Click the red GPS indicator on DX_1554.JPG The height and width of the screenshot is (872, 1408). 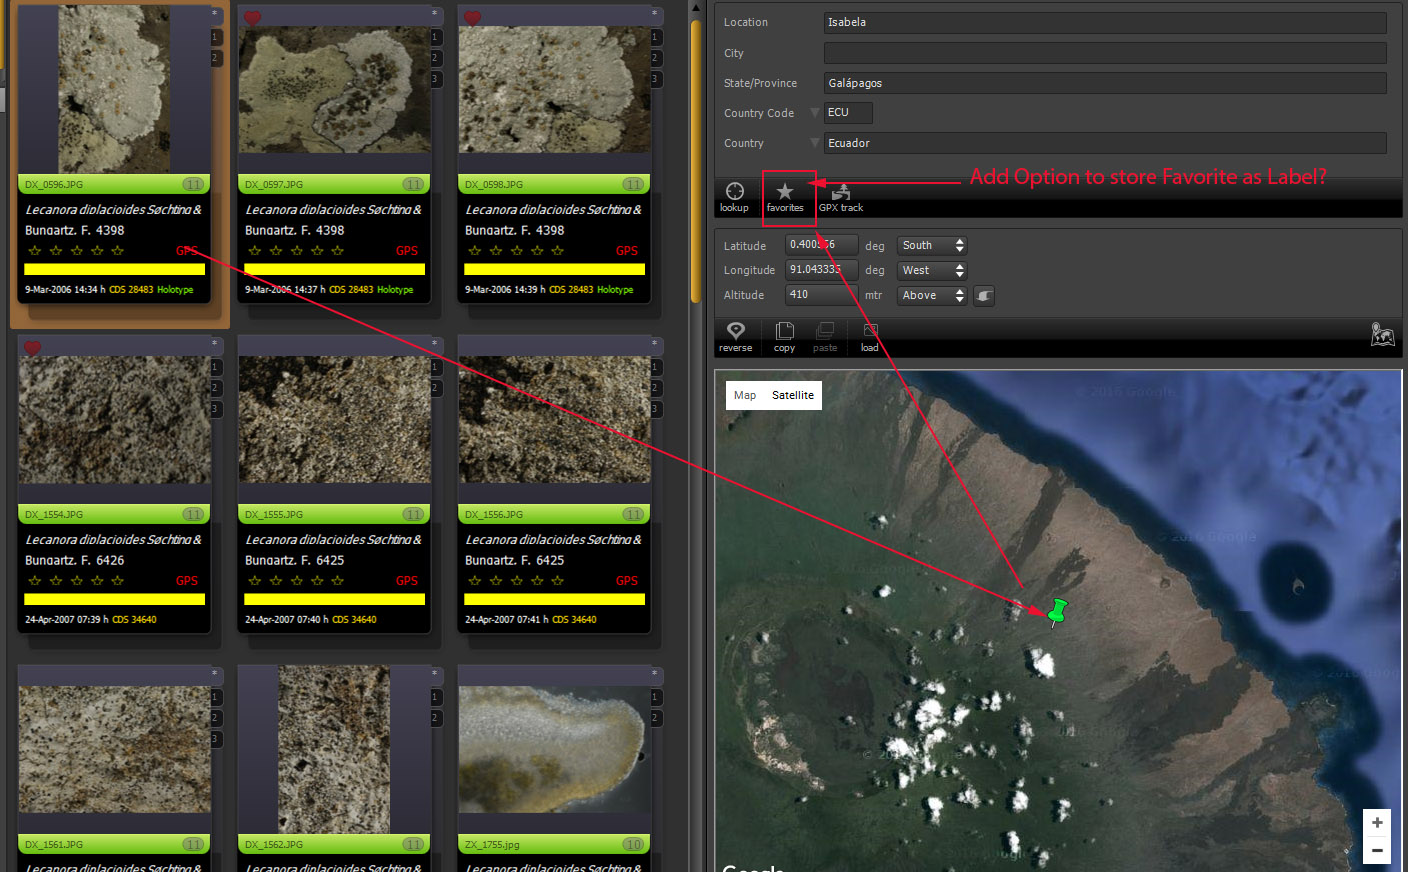click(x=187, y=581)
